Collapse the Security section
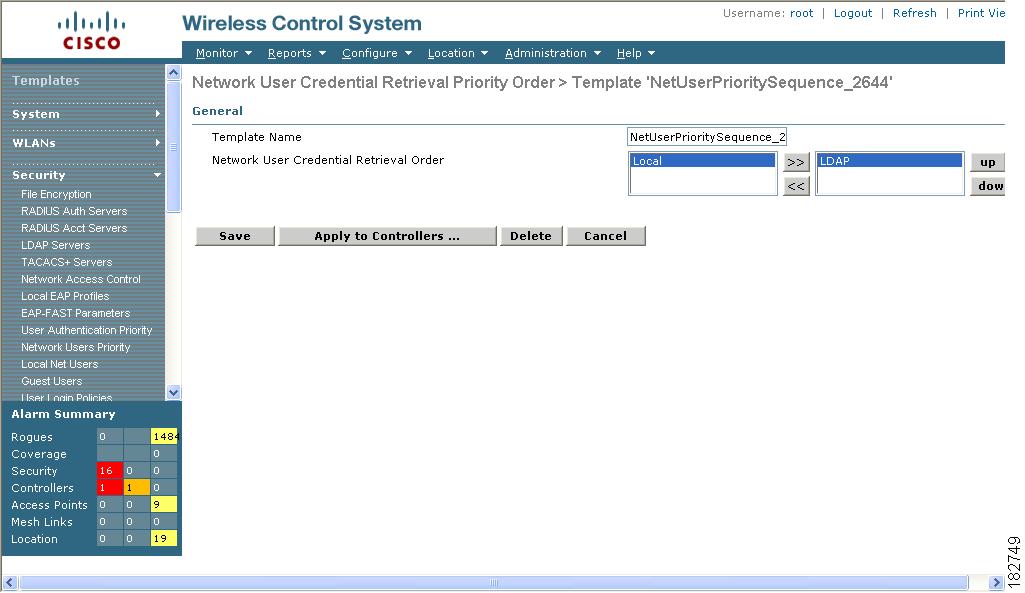 point(86,175)
